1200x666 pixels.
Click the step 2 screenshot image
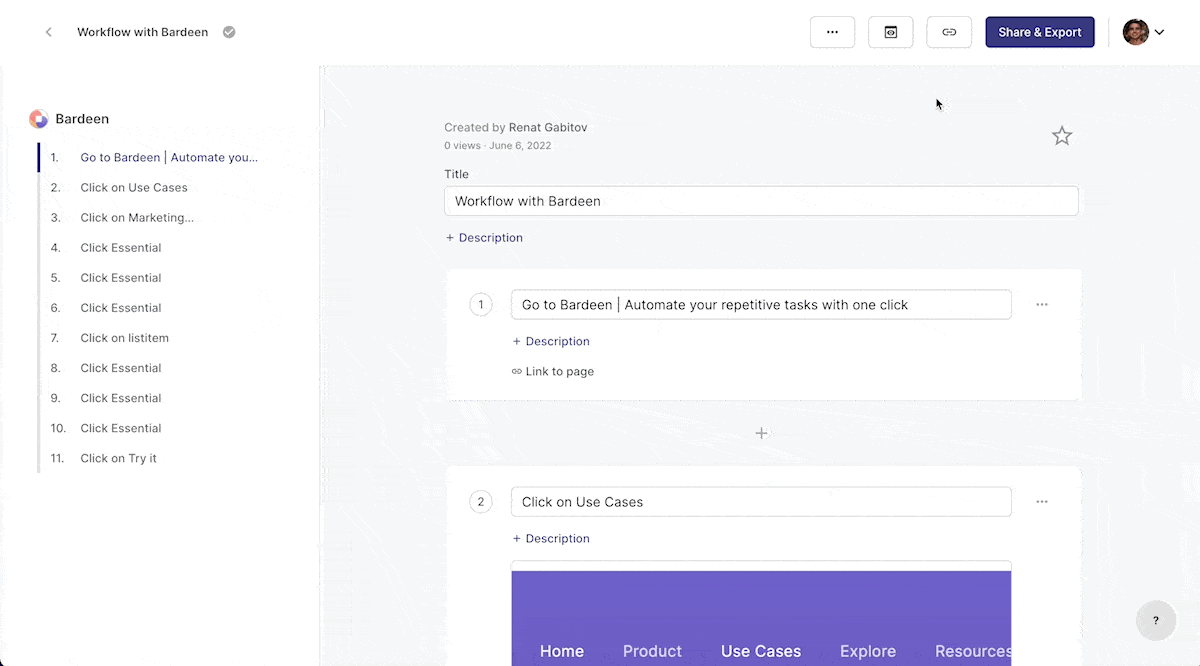(x=761, y=613)
